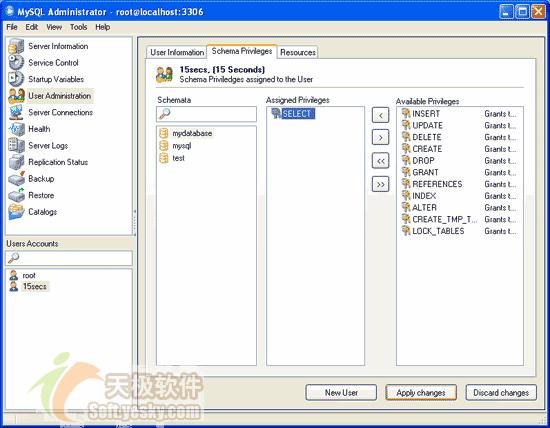Image resolution: width=550 pixels, height=428 pixels.
Task: Click the MySQL Administrator title bar icon
Action: tap(9, 11)
